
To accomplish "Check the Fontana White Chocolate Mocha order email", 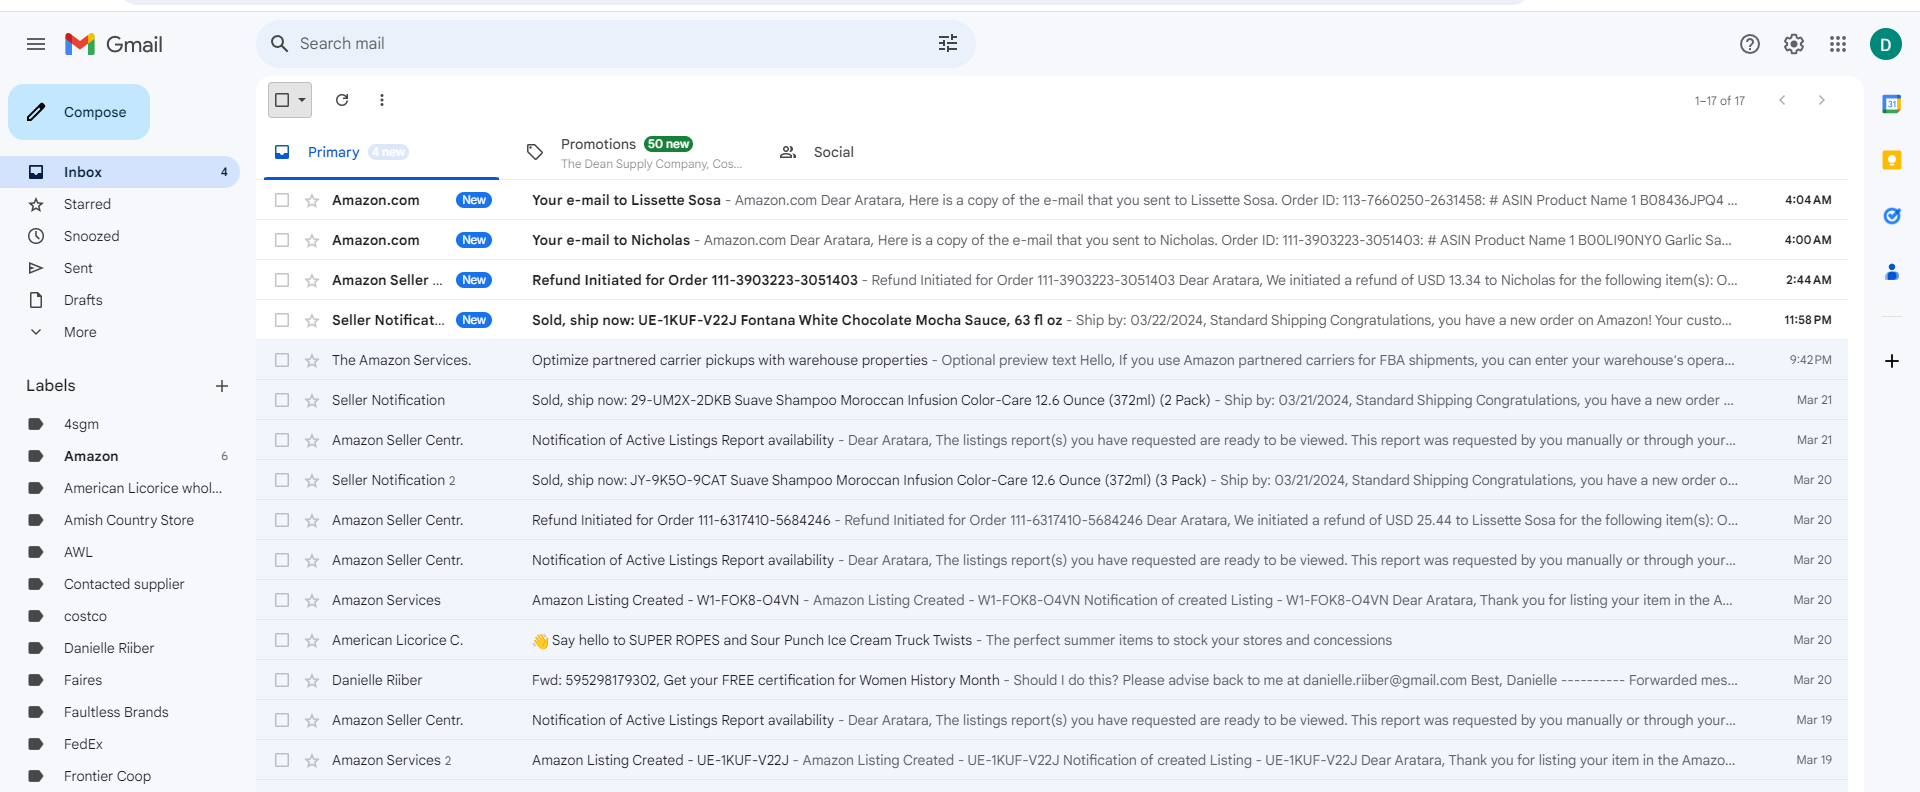I will (x=282, y=320).
